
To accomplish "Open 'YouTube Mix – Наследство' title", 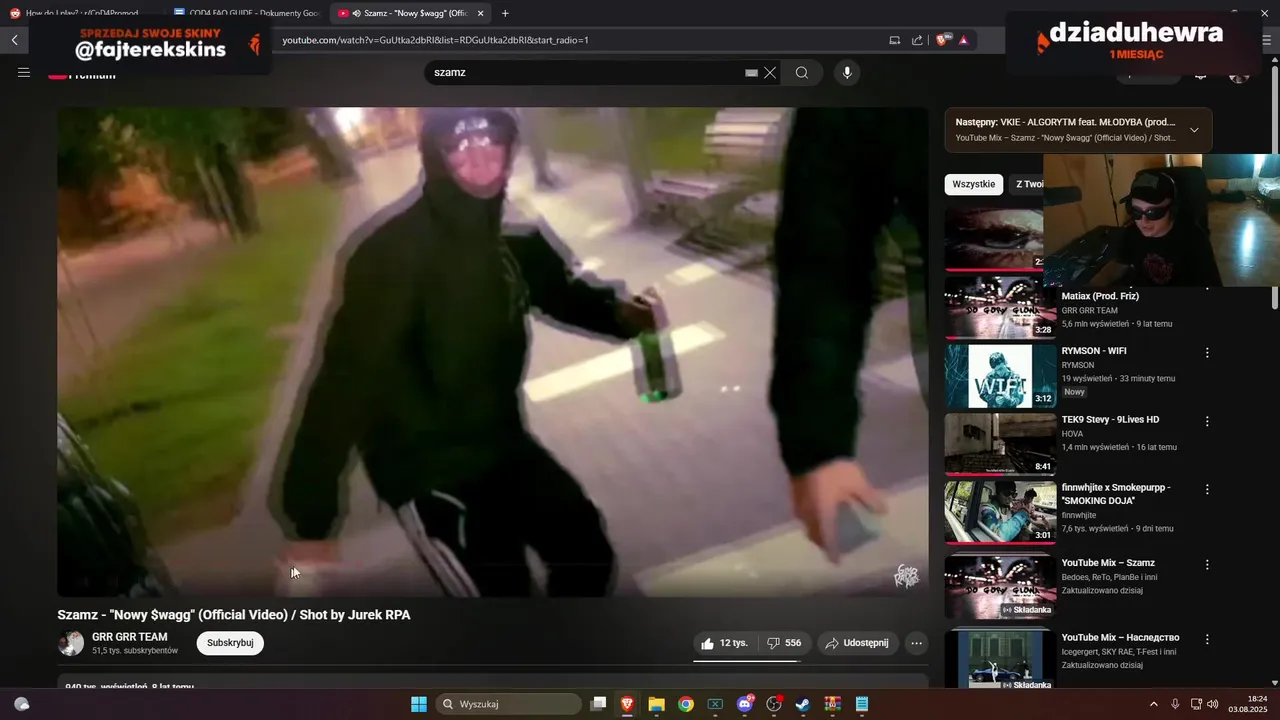I will pyautogui.click(x=1120, y=637).
